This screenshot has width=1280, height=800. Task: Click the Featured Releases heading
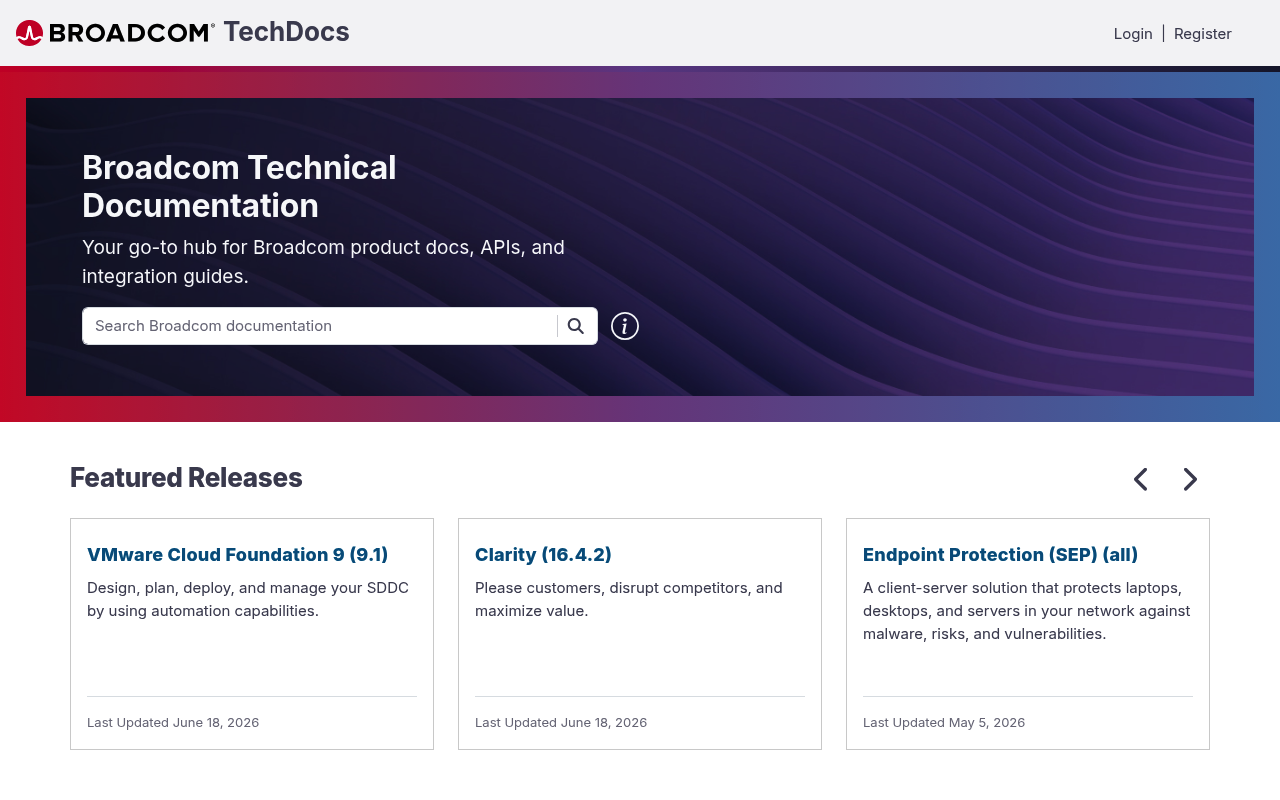186,478
